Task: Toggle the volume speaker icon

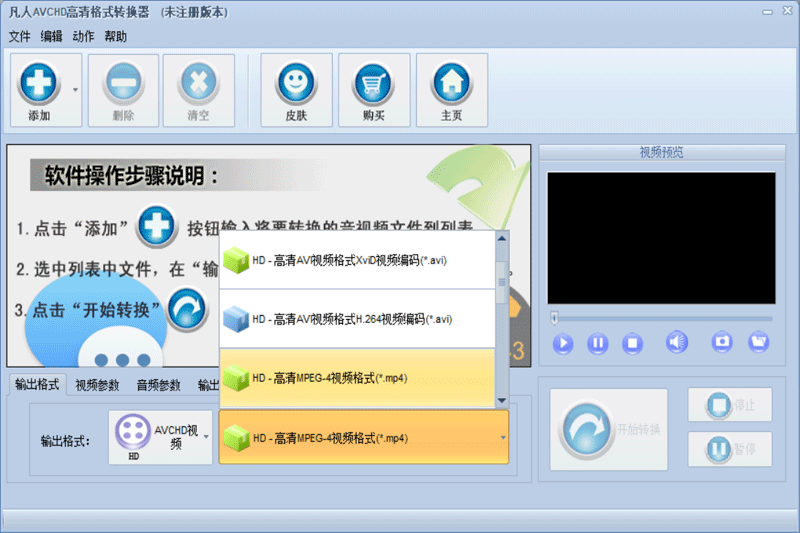Action: pyautogui.click(x=677, y=342)
